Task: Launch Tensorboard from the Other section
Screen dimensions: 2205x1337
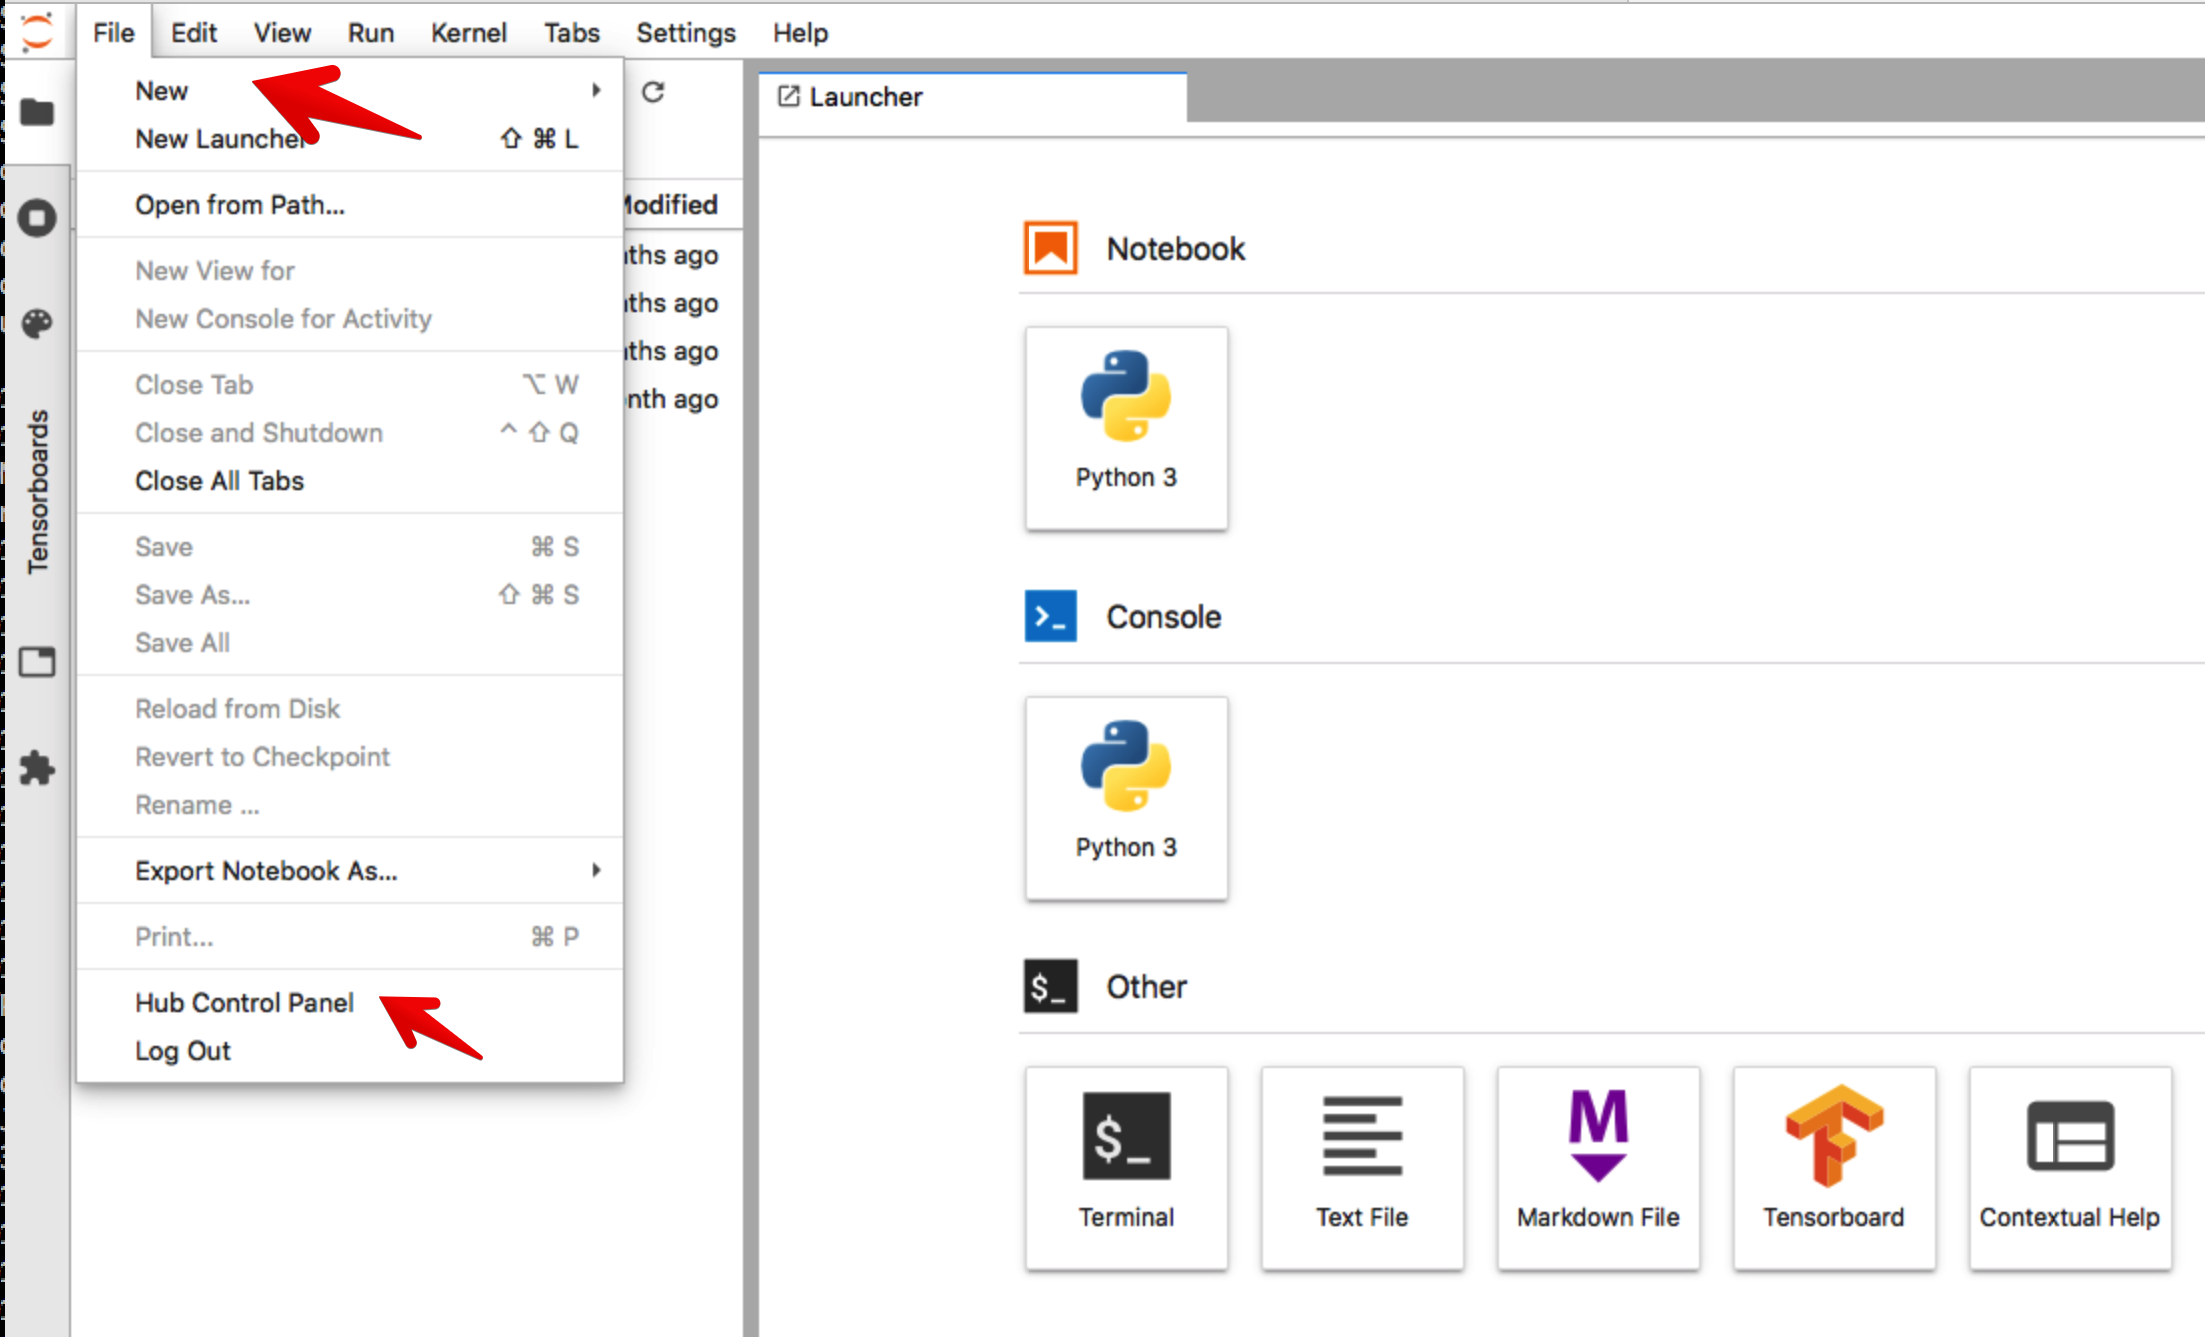Action: pyautogui.click(x=1833, y=1167)
